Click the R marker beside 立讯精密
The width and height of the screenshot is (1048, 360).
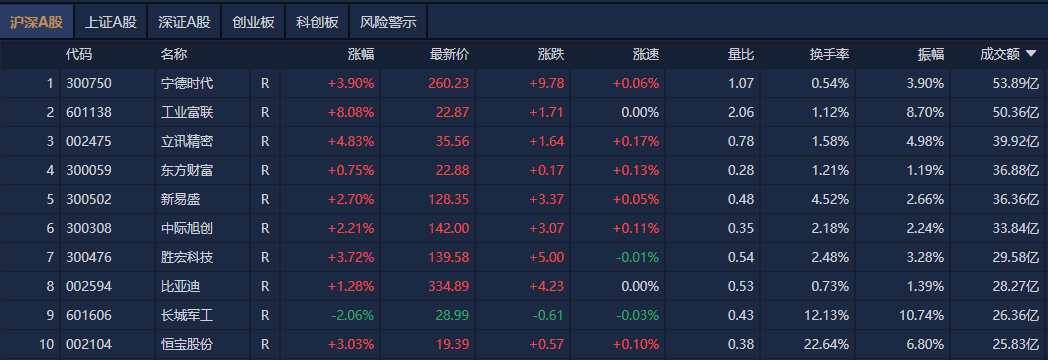[x=265, y=142]
